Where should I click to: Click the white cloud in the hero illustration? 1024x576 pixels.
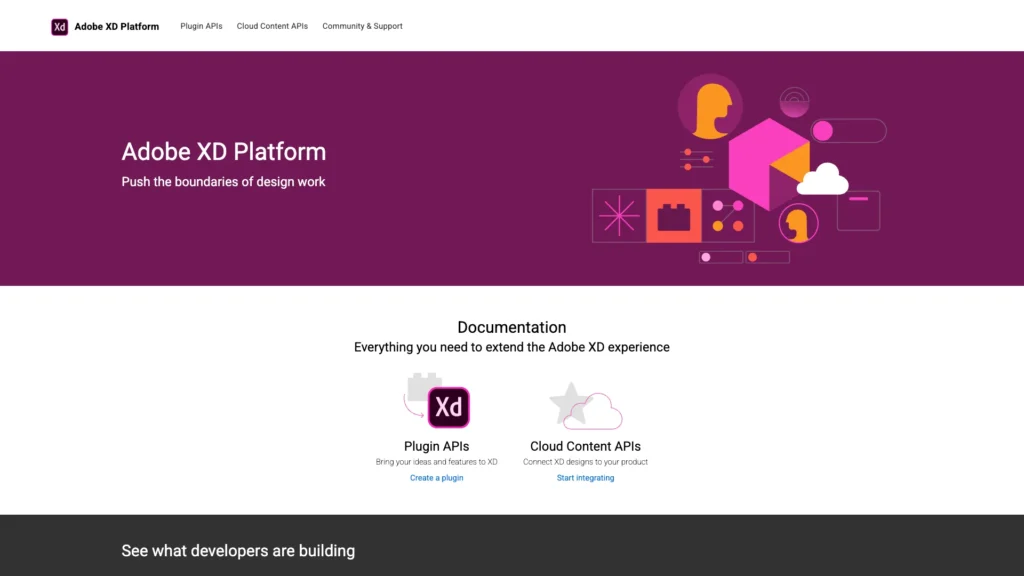click(x=822, y=180)
